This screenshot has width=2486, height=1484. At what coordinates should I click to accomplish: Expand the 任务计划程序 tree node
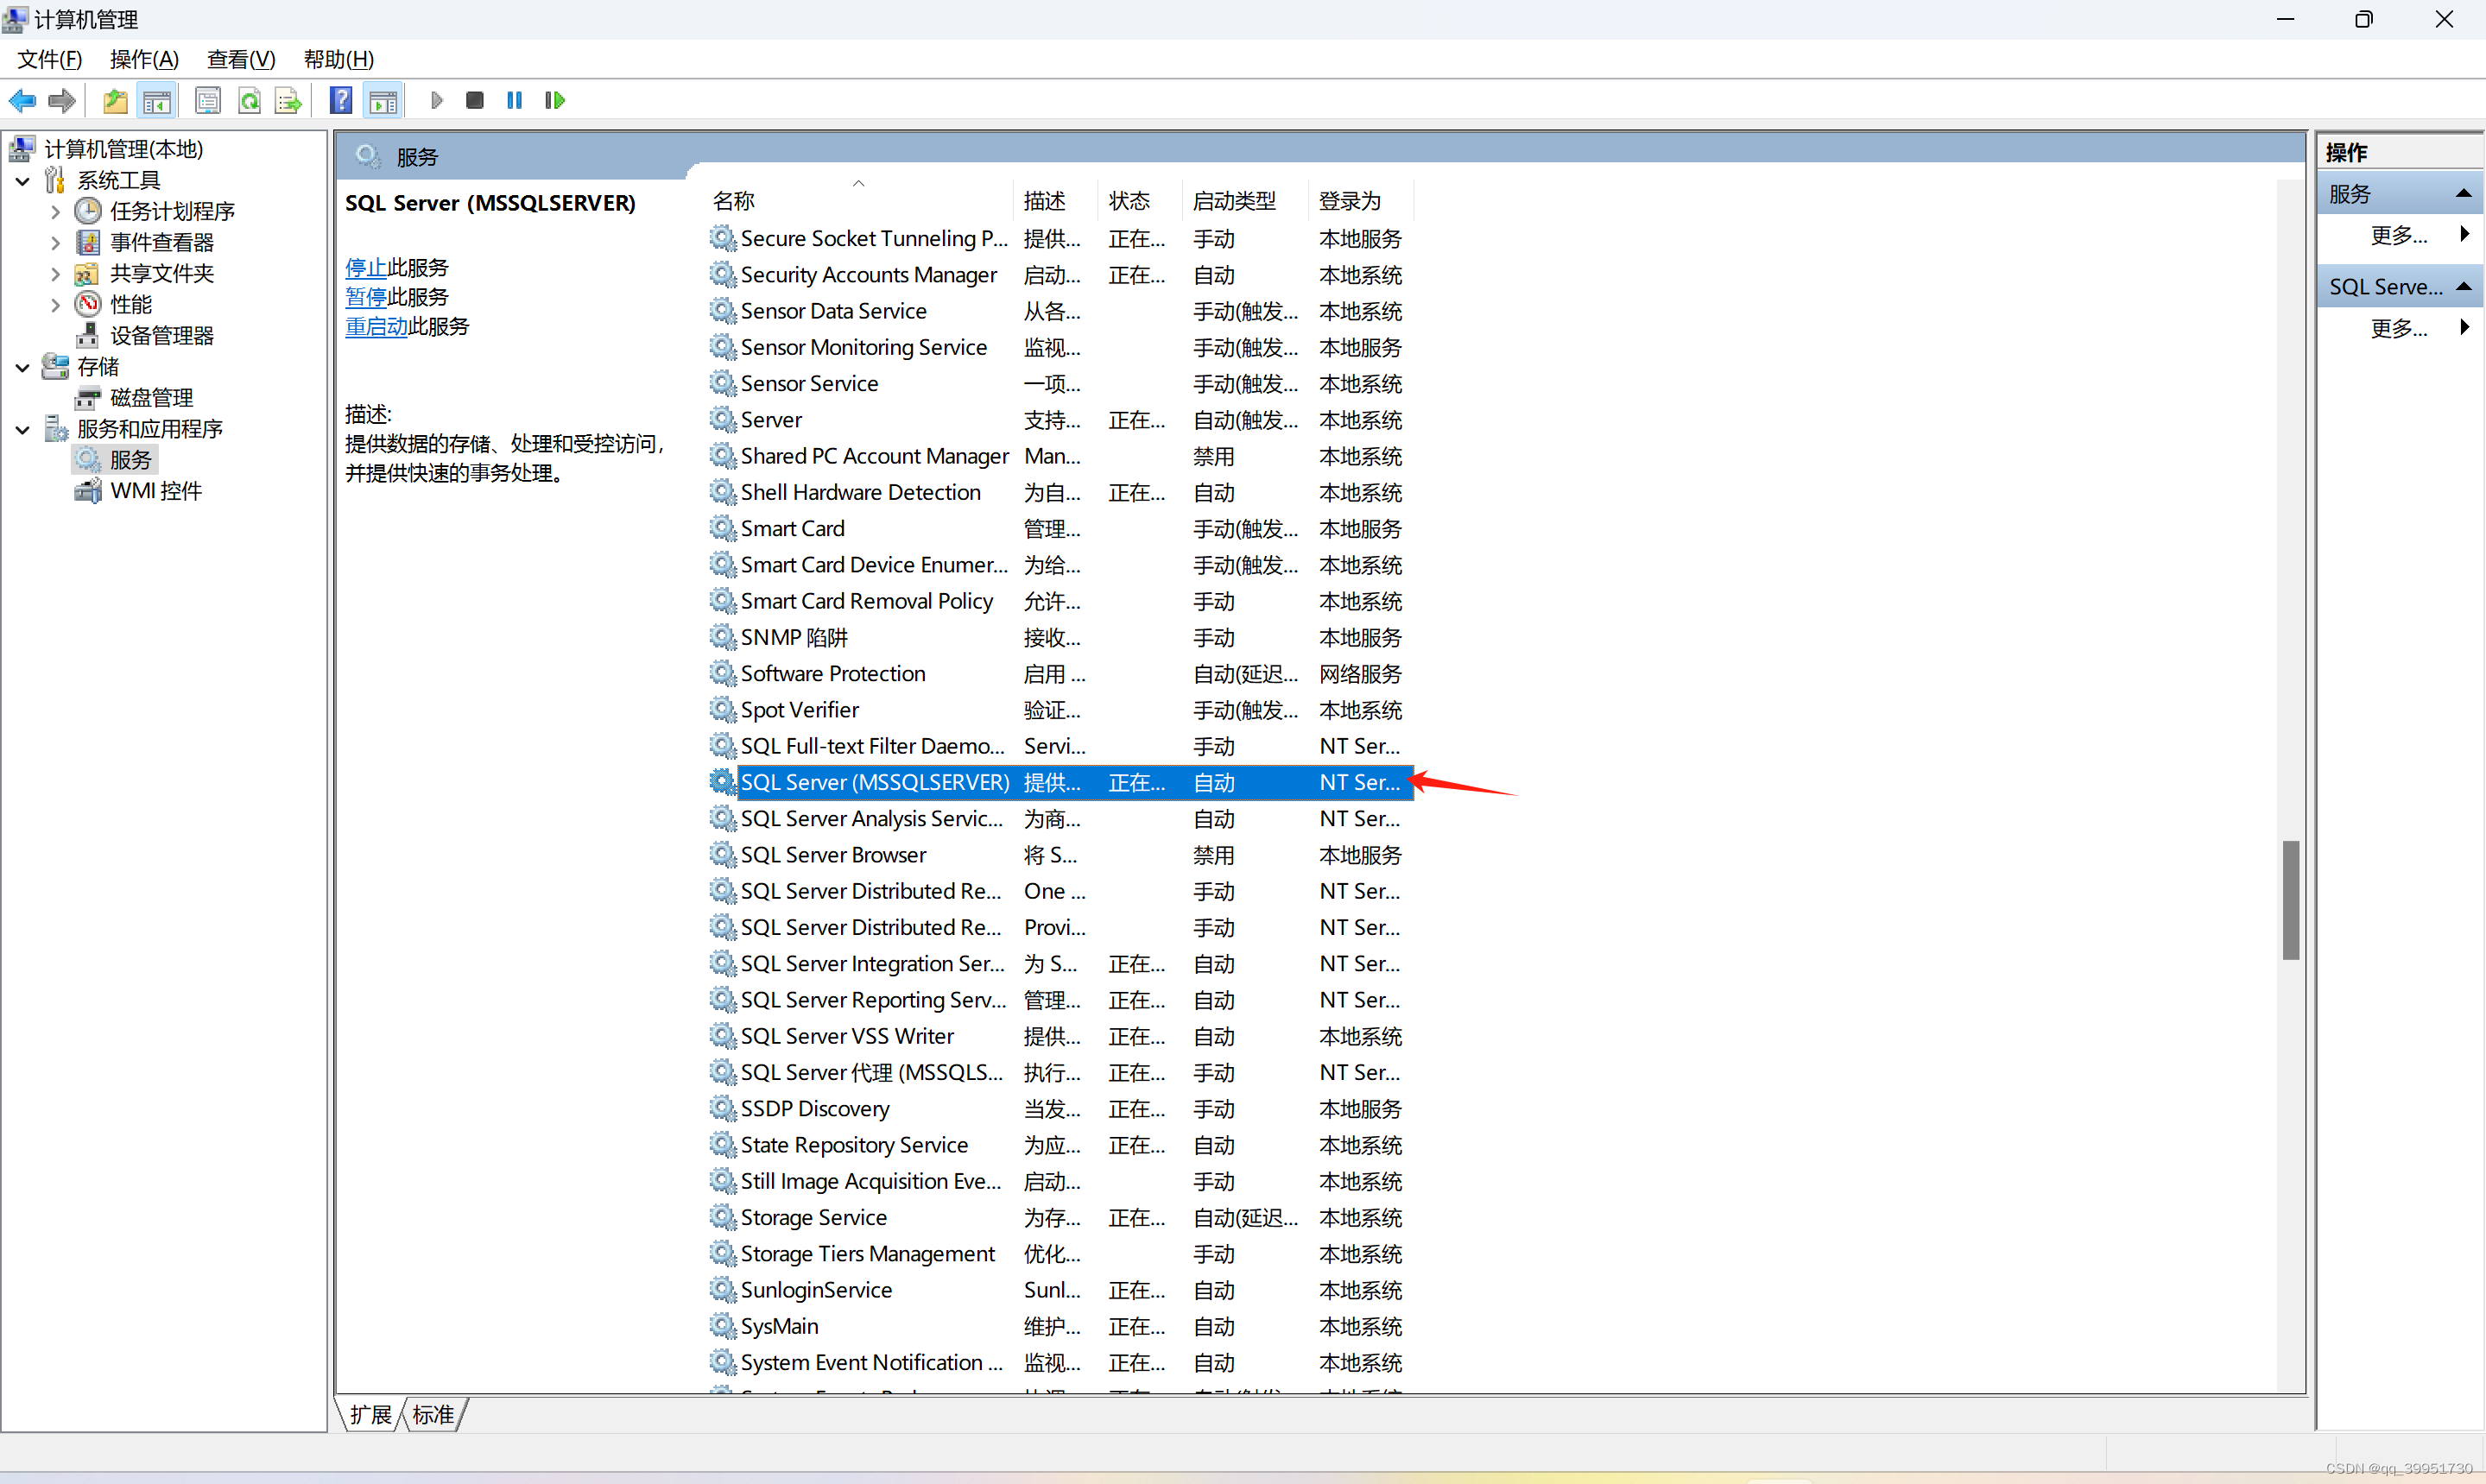(55, 212)
